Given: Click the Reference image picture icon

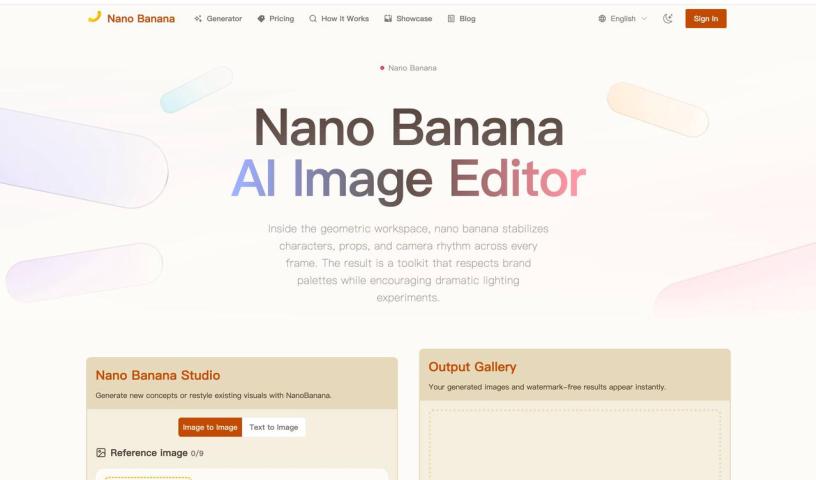Looking at the screenshot, I should (101, 453).
